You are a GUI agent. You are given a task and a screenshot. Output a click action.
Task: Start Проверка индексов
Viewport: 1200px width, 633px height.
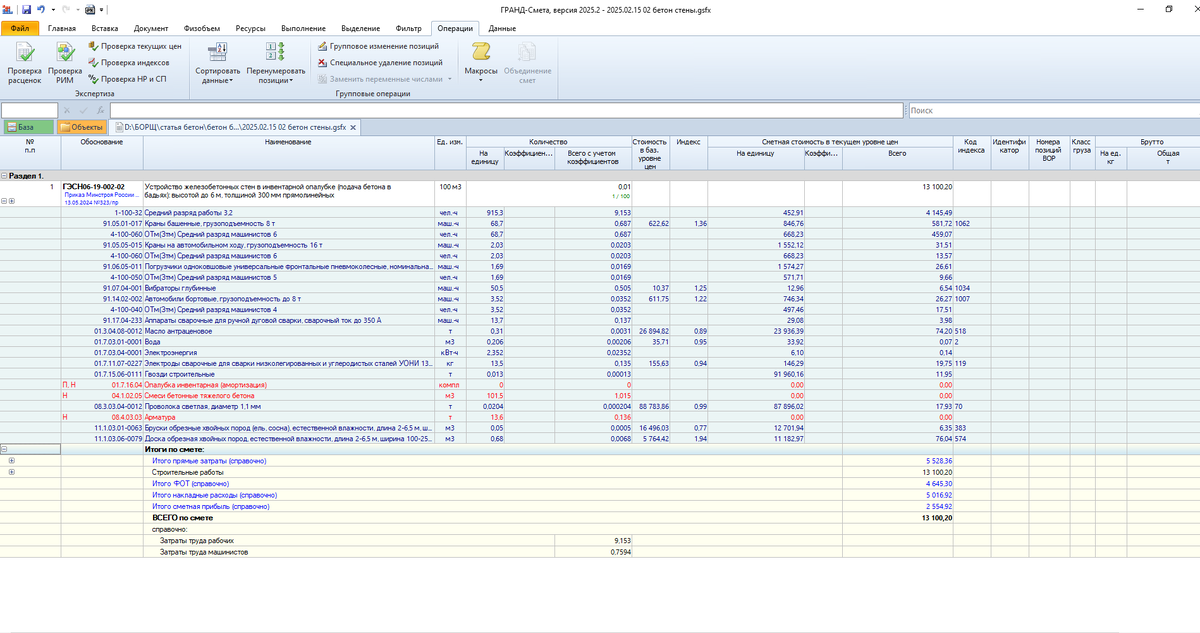click(129, 62)
